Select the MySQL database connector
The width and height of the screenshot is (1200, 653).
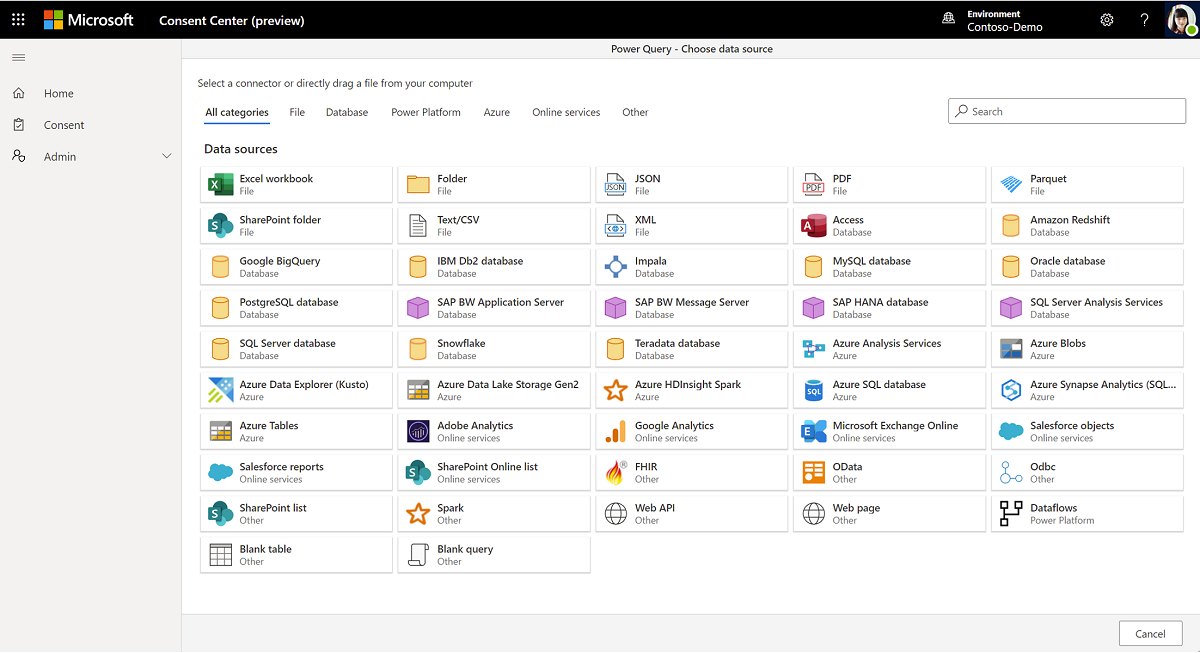click(889, 266)
